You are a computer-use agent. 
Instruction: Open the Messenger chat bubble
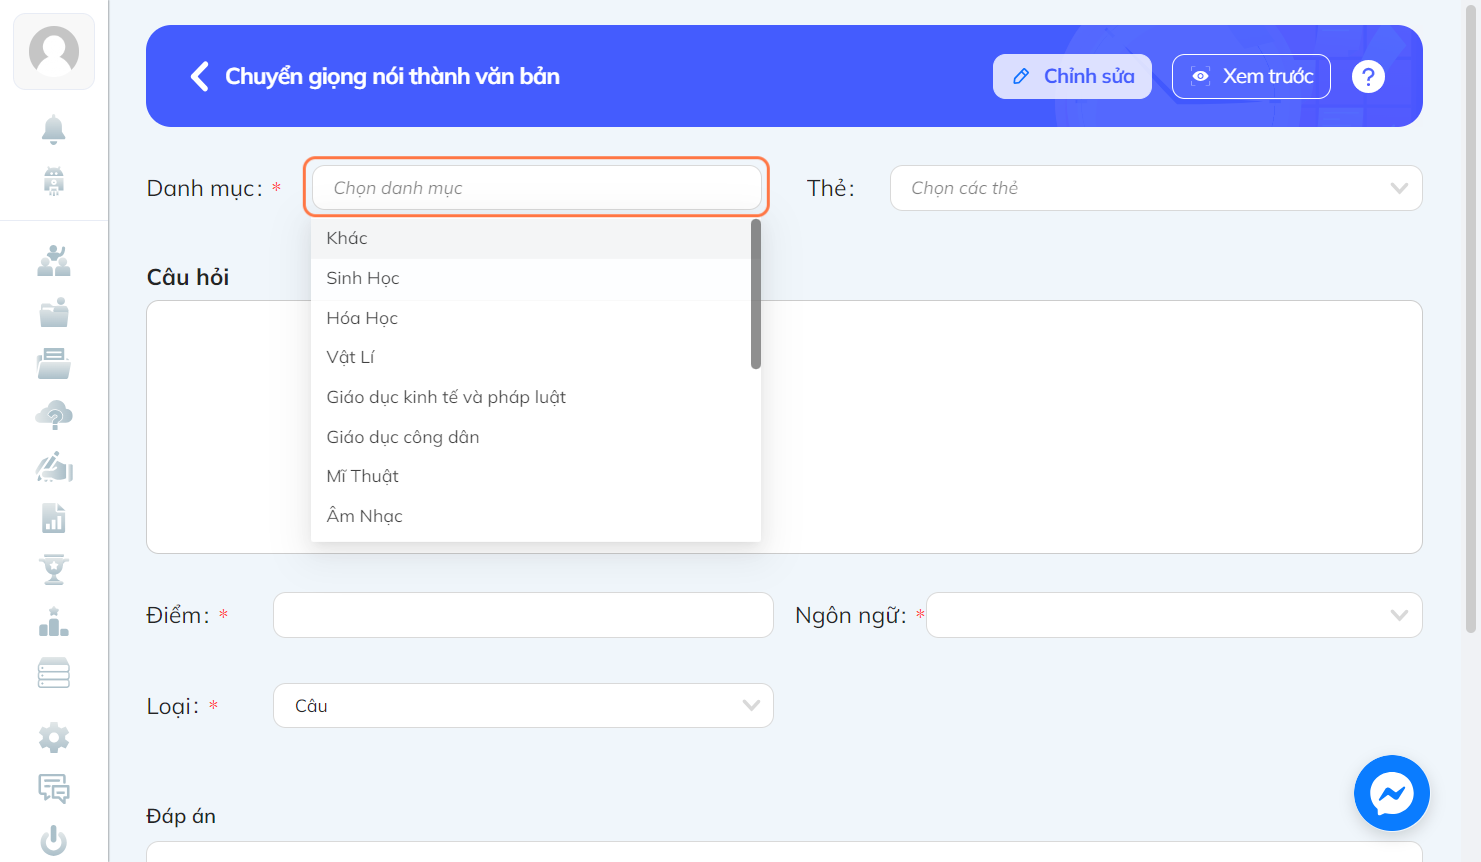pyautogui.click(x=1392, y=793)
